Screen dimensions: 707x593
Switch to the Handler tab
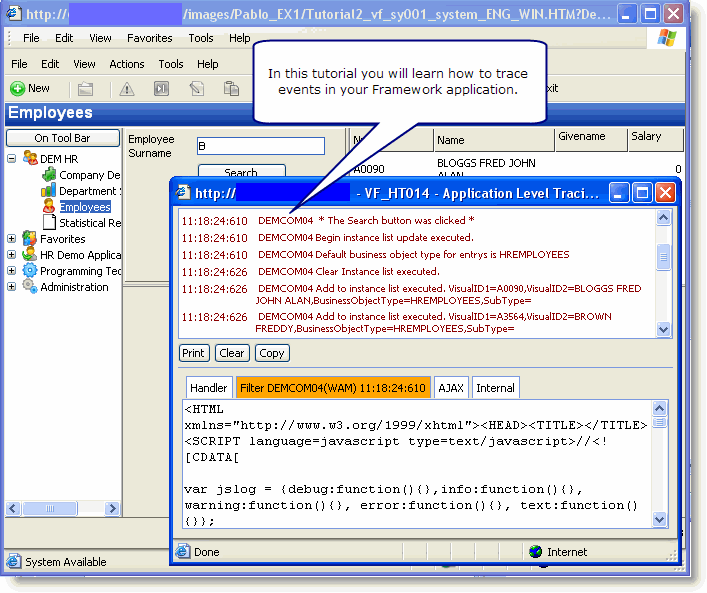pyautogui.click(x=209, y=388)
